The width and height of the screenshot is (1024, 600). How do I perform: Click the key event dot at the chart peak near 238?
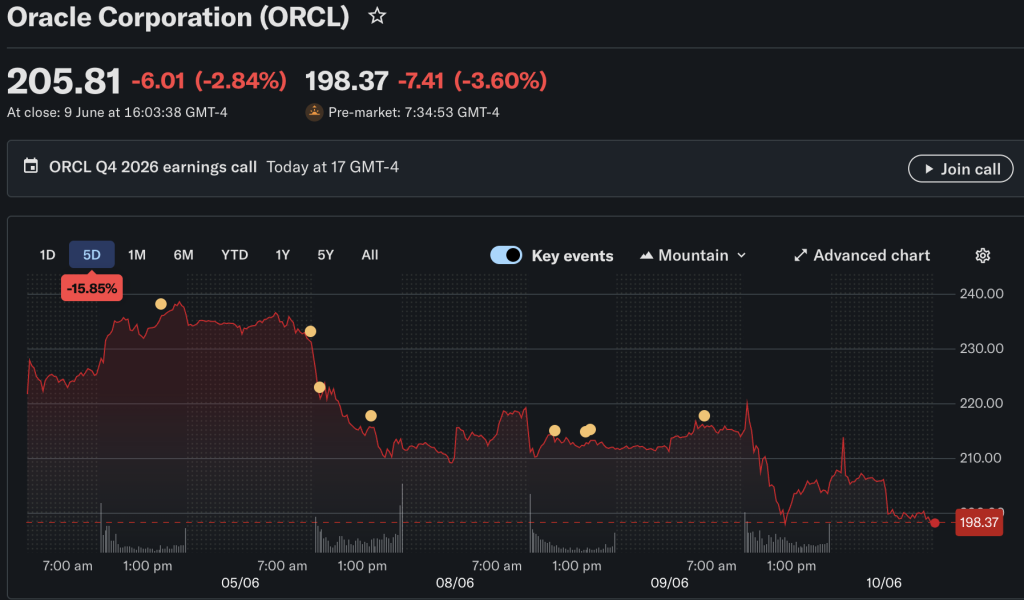[161, 304]
